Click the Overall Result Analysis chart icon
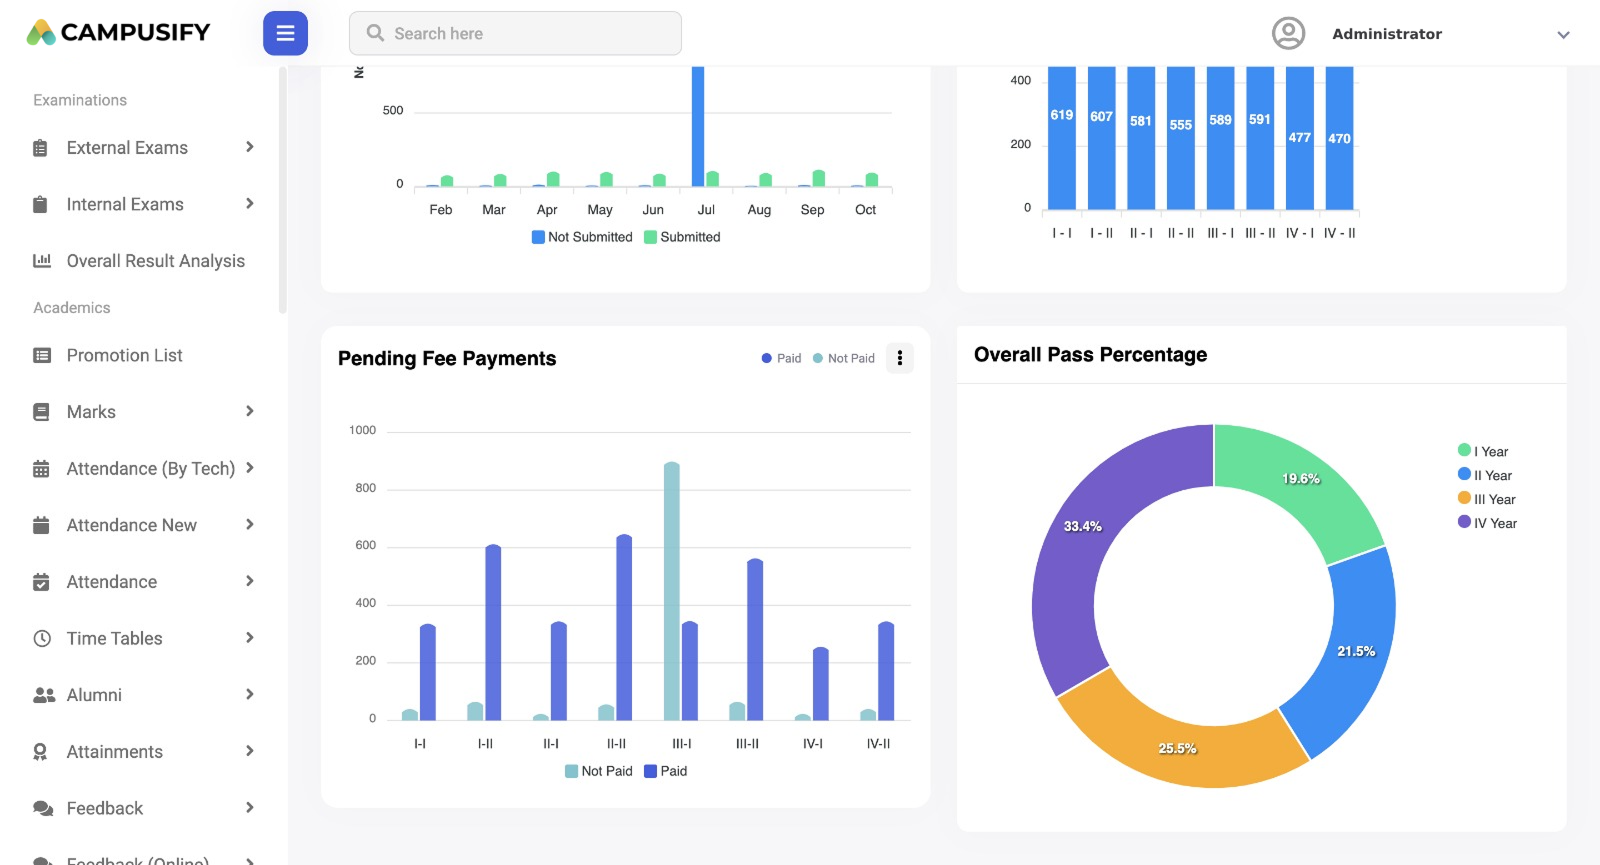This screenshot has width=1600, height=865. click(42, 261)
